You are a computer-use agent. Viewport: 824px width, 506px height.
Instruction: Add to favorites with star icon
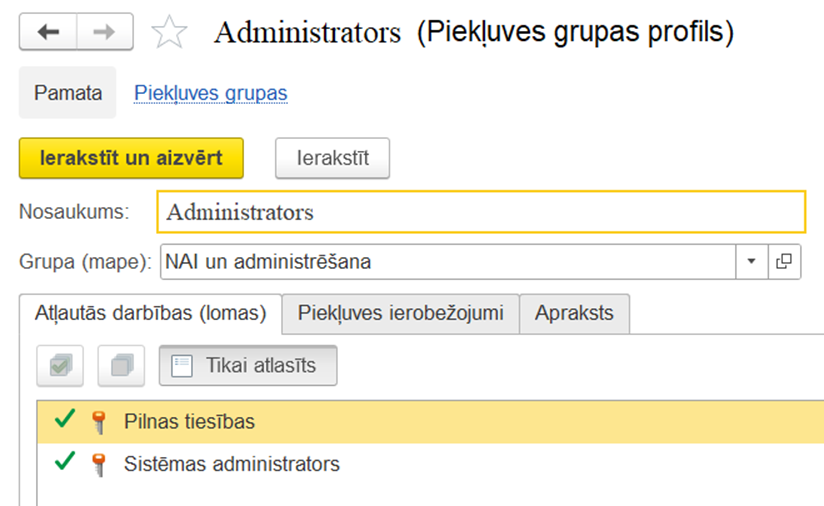169,34
